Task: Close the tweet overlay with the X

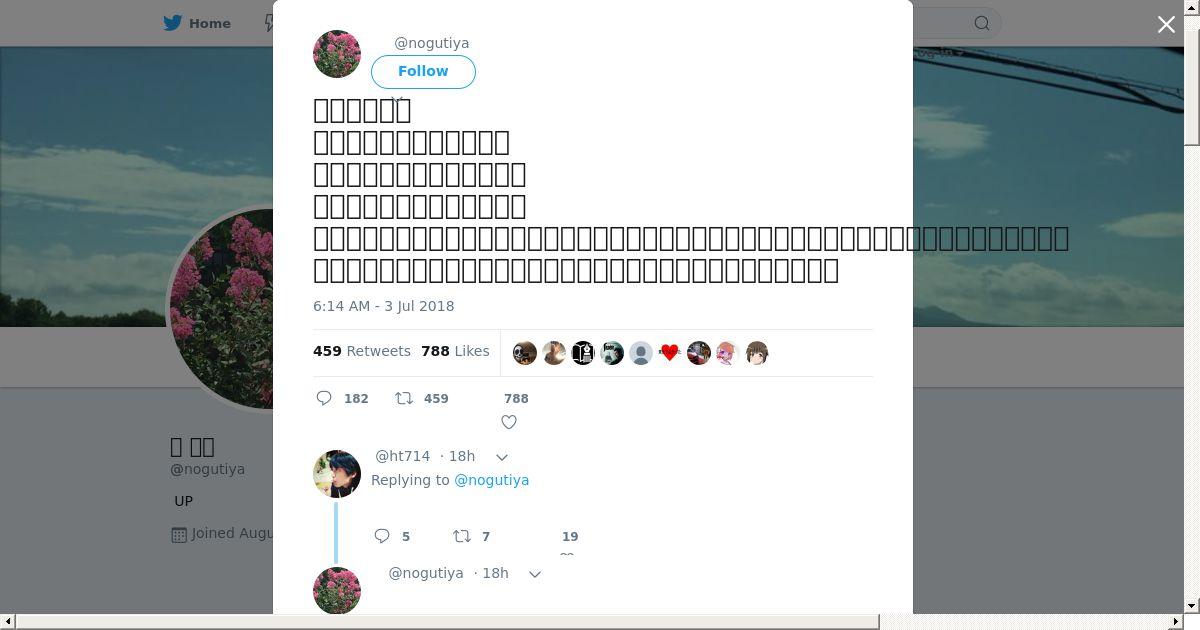Action: point(1166,25)
